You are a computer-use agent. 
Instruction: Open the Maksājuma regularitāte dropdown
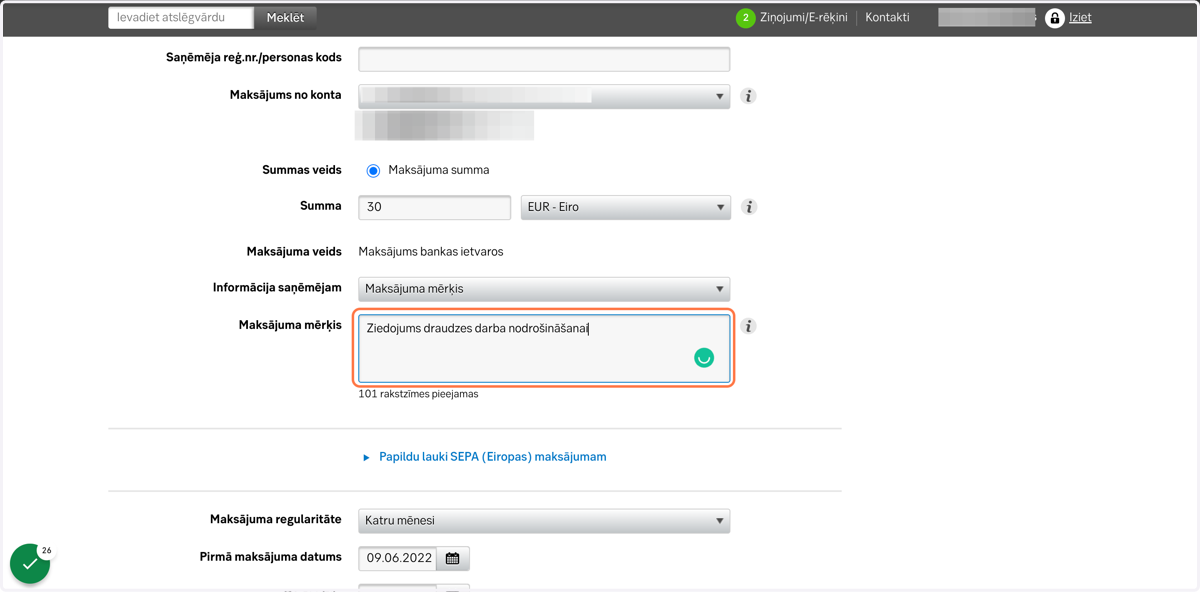[544, 521]
